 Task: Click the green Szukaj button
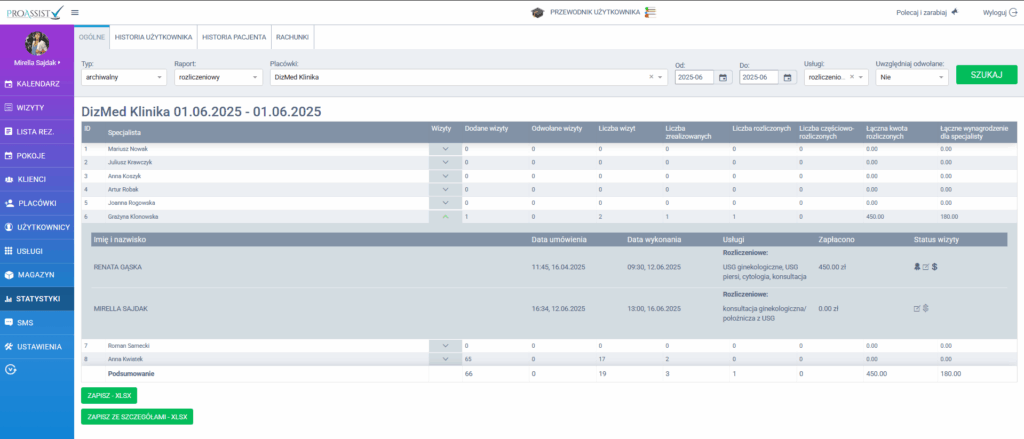985,75
